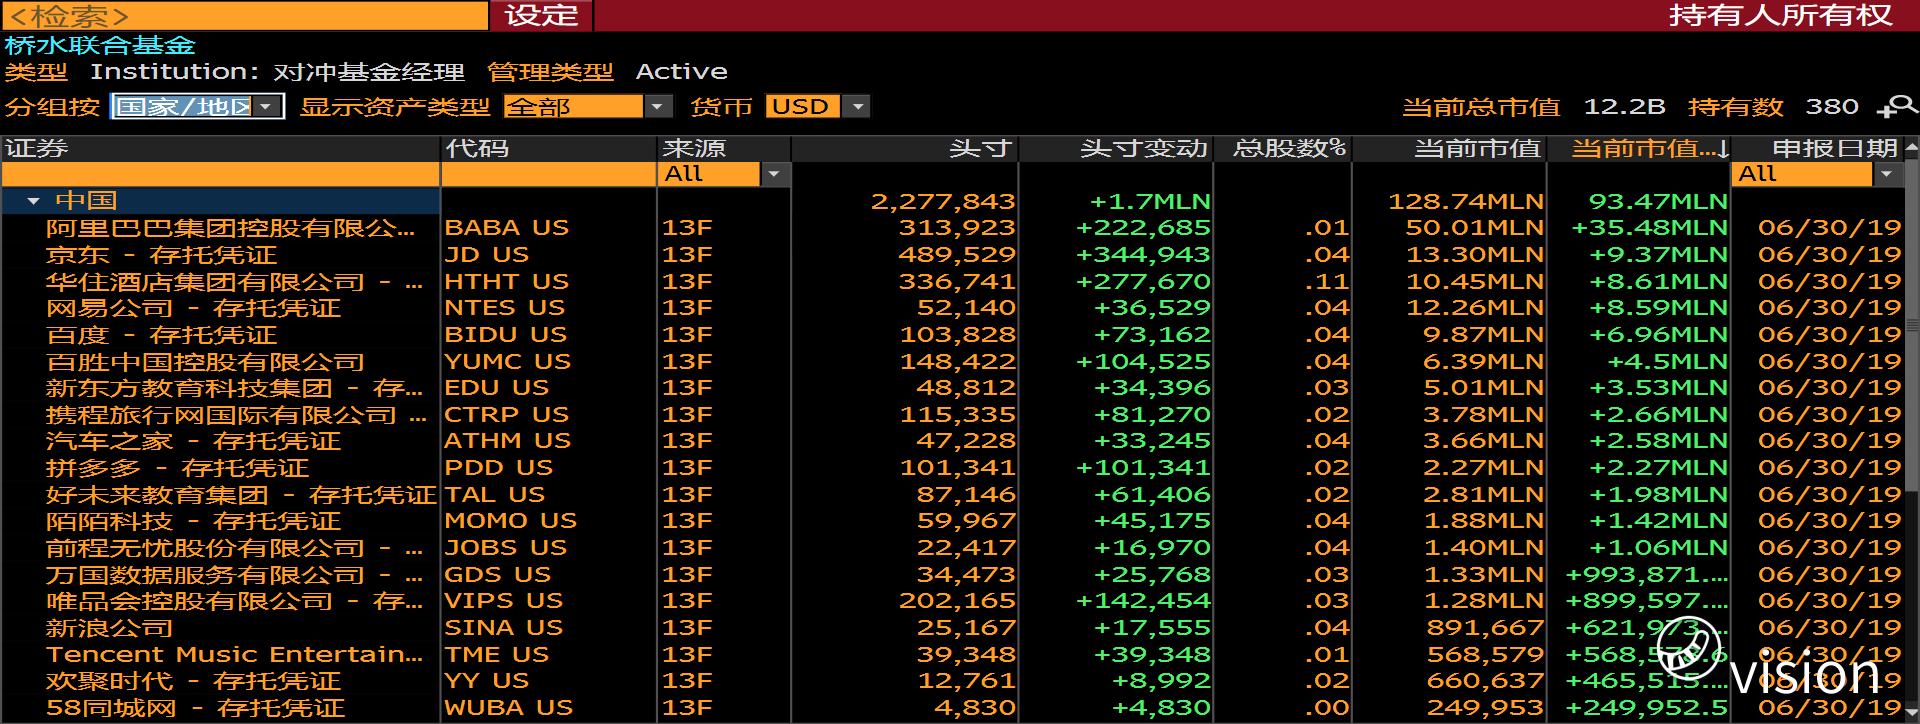Viewport: 1920px width, 724px height.
Task: Click the EDU US ticker code
Action: click(497, 388)
